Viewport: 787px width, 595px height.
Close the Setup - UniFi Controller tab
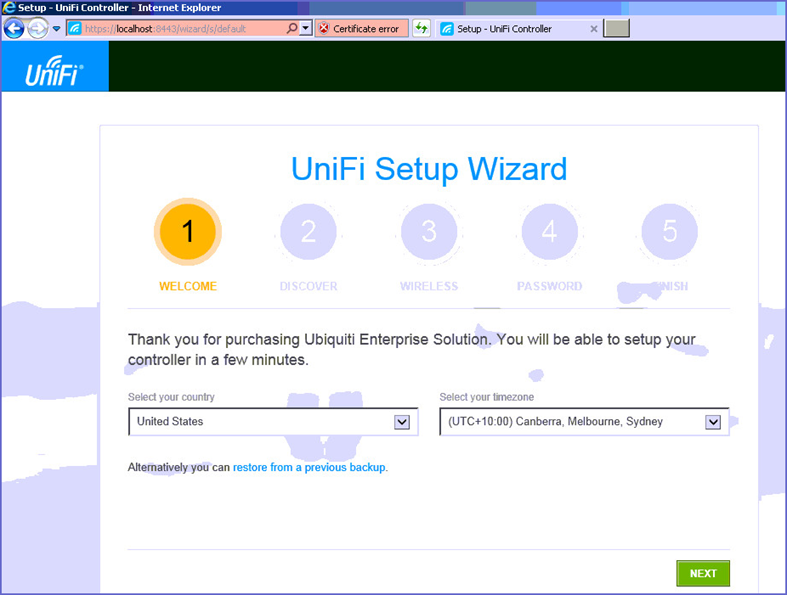coord(594,29)
